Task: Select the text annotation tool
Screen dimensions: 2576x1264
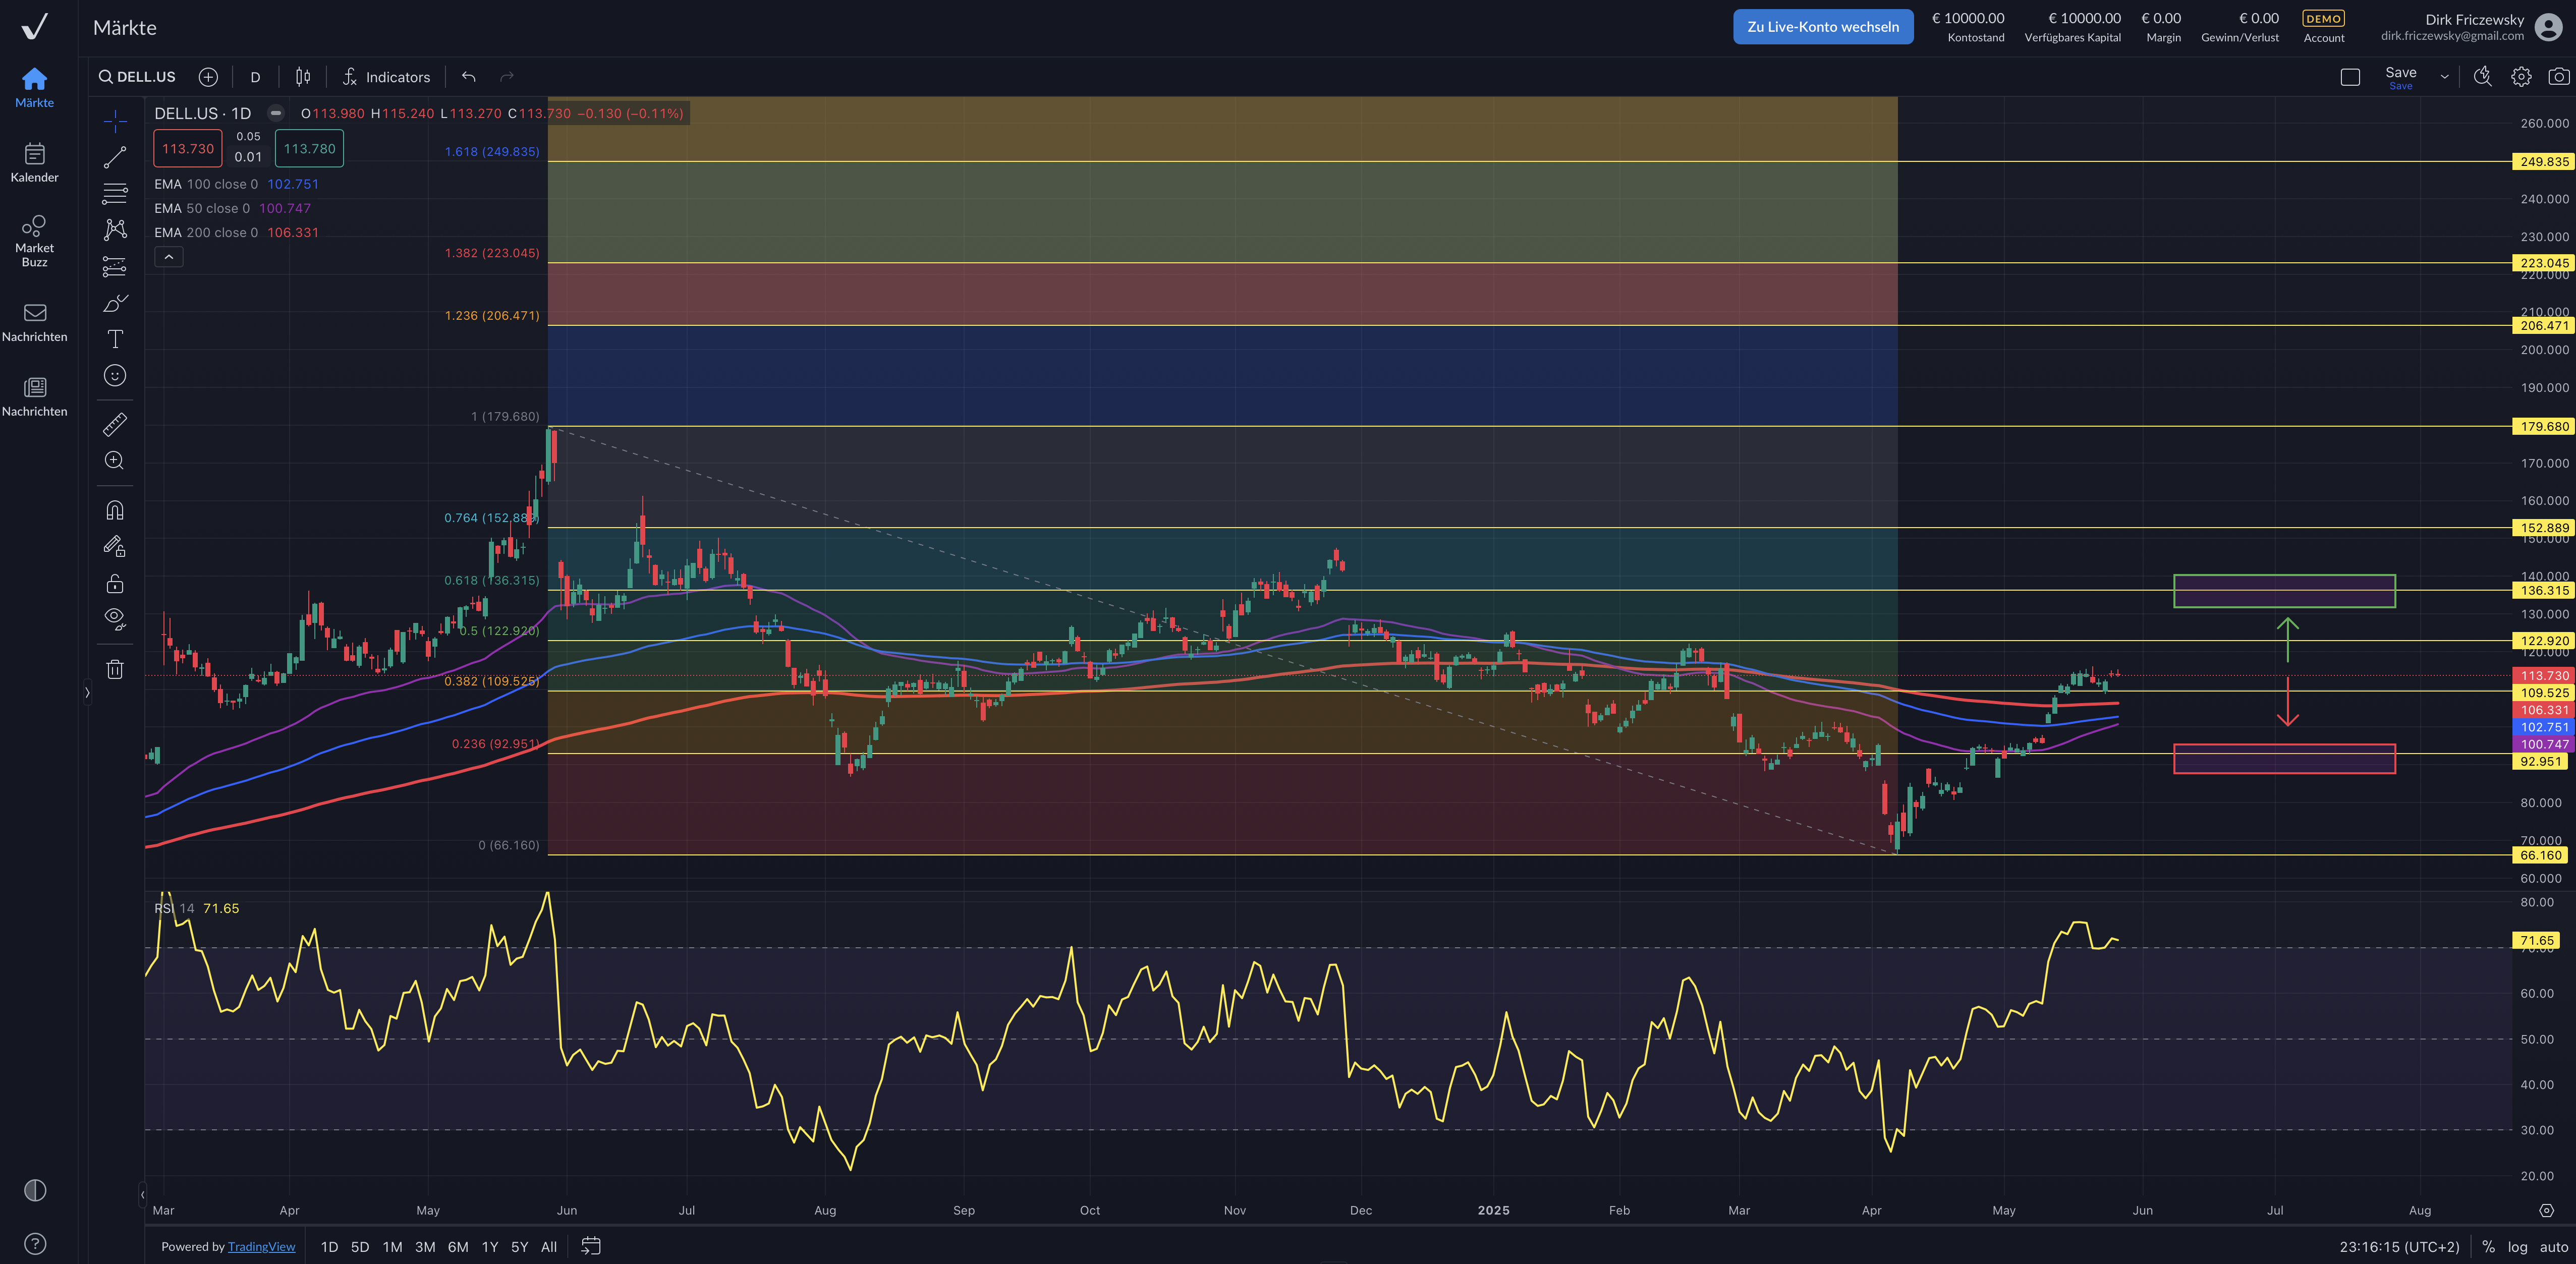Action: tap(115, 339)
